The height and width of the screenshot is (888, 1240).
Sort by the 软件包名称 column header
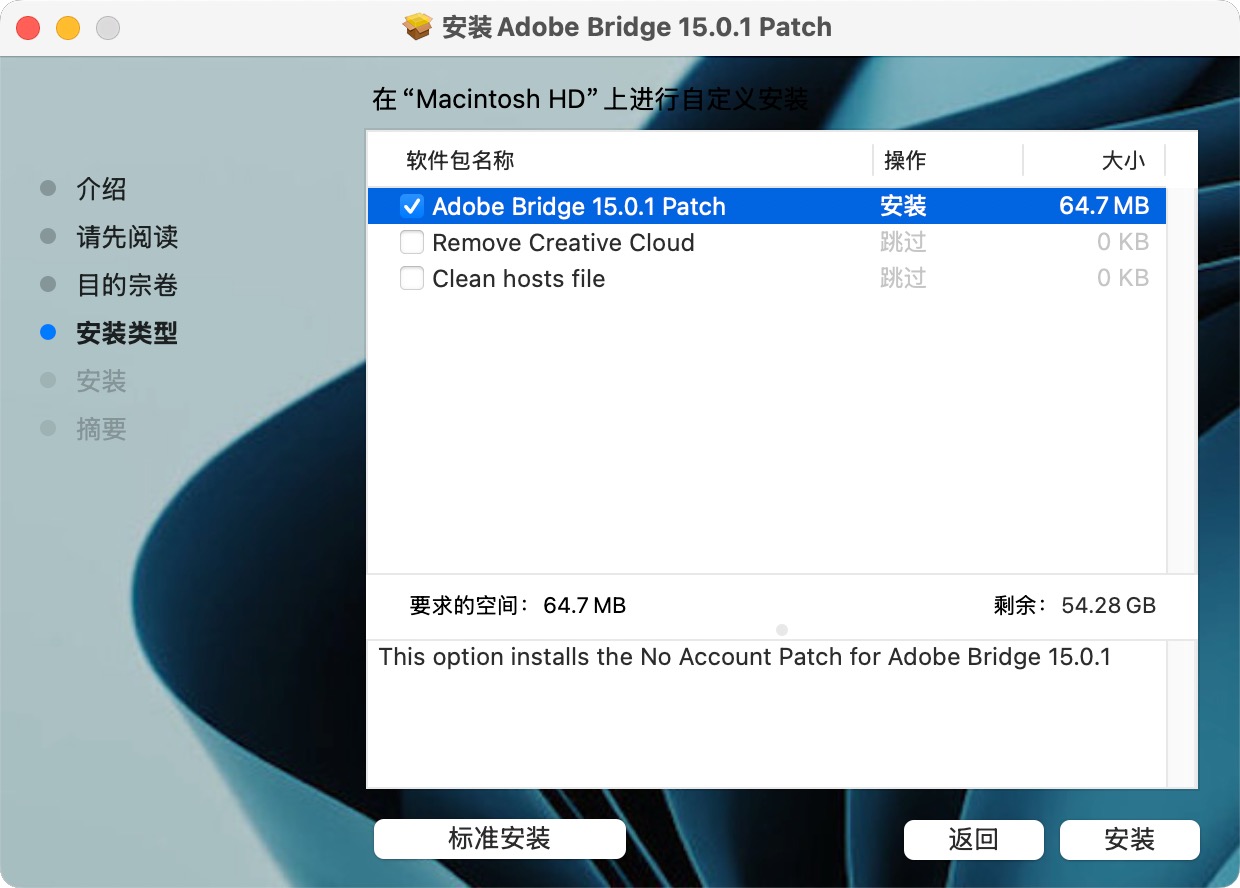(460, 160)
